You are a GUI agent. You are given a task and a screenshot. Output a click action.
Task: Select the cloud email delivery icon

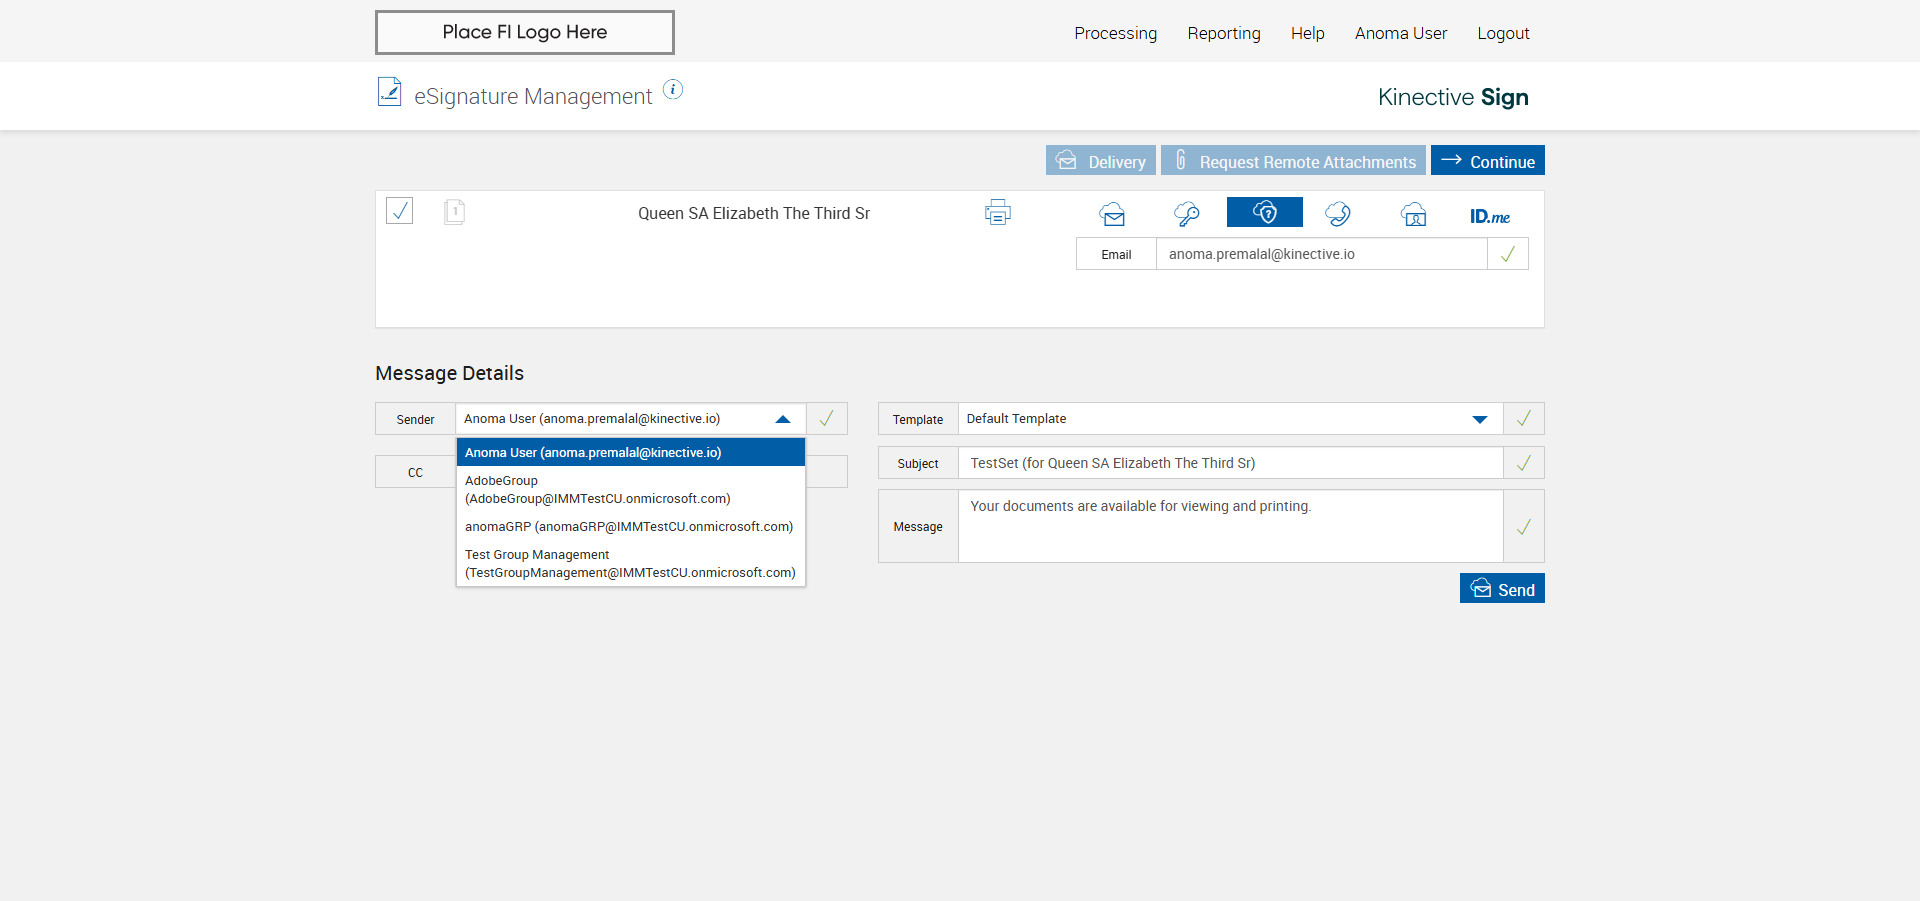click(1112, 214)
